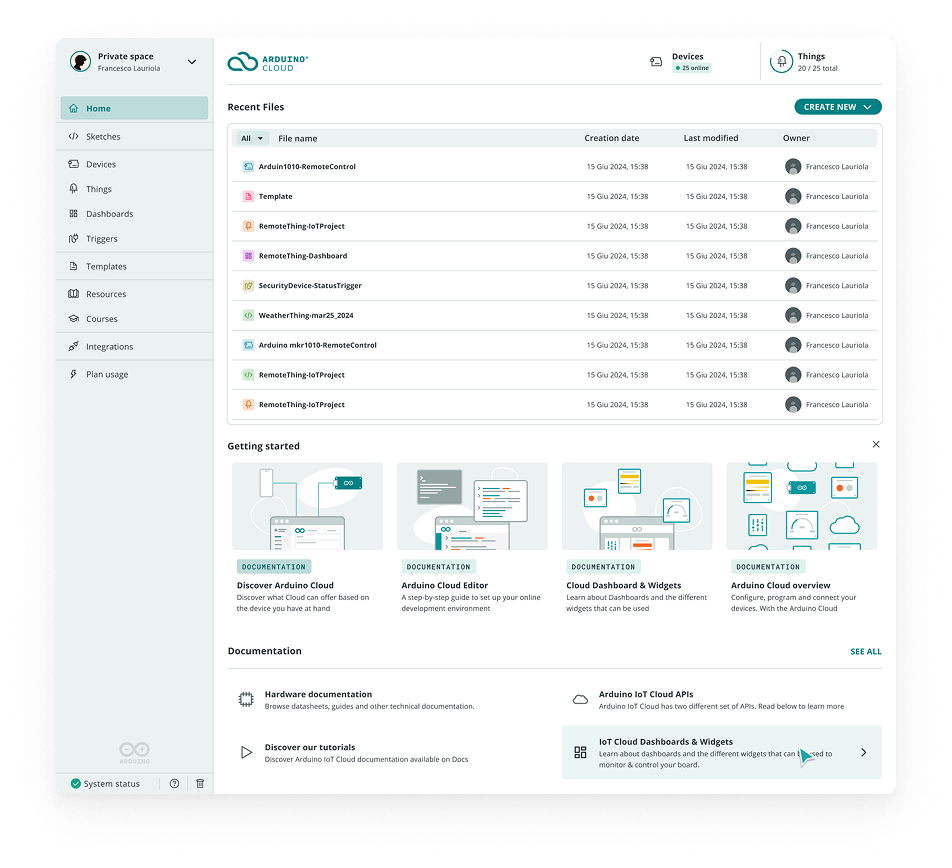952x868 pixels.
Task: Open Things in the sidebar
Action: pos(134,189)
